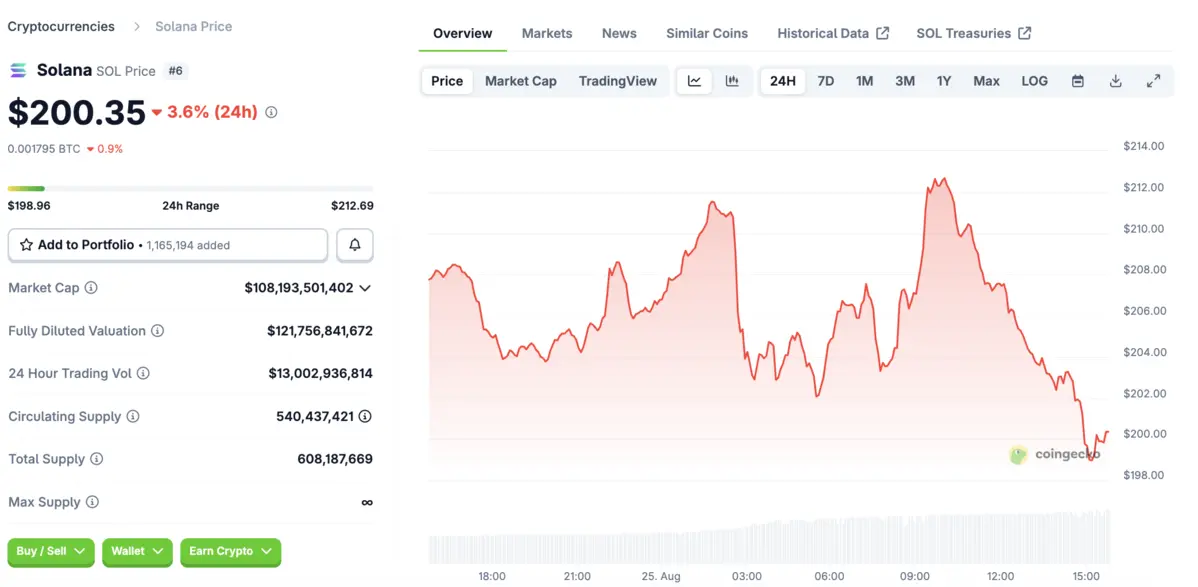The width and height of the screenshot is (1198, 587).
Task: Toggle LOG scale on chart
Action: 1034,81
